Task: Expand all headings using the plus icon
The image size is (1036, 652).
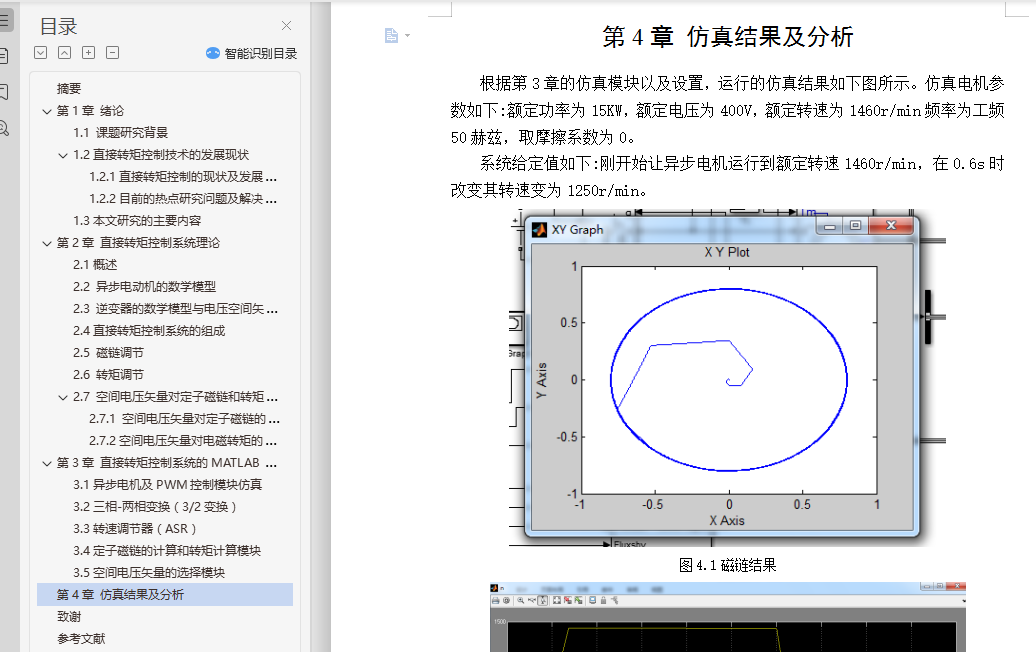Action: click(x=87, y=54)
